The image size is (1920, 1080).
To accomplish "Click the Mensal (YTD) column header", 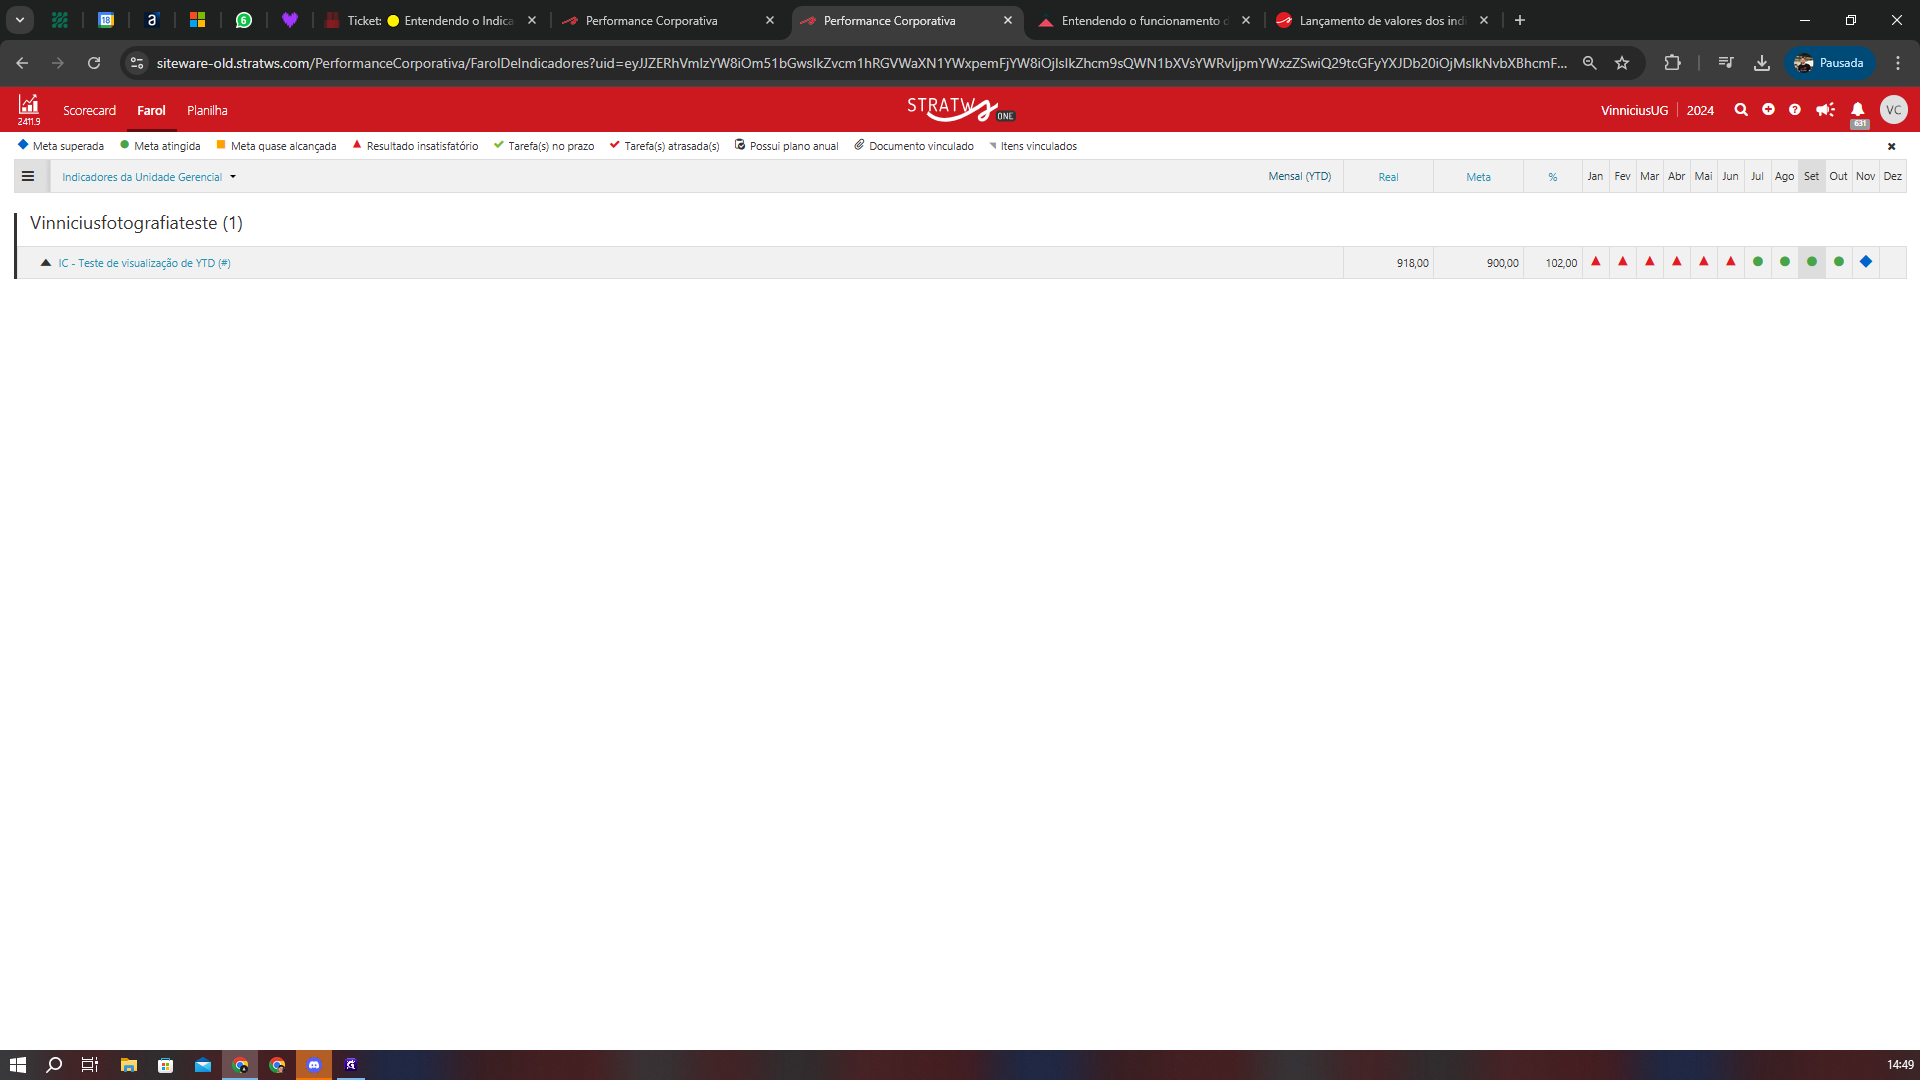I will 1299,176.
